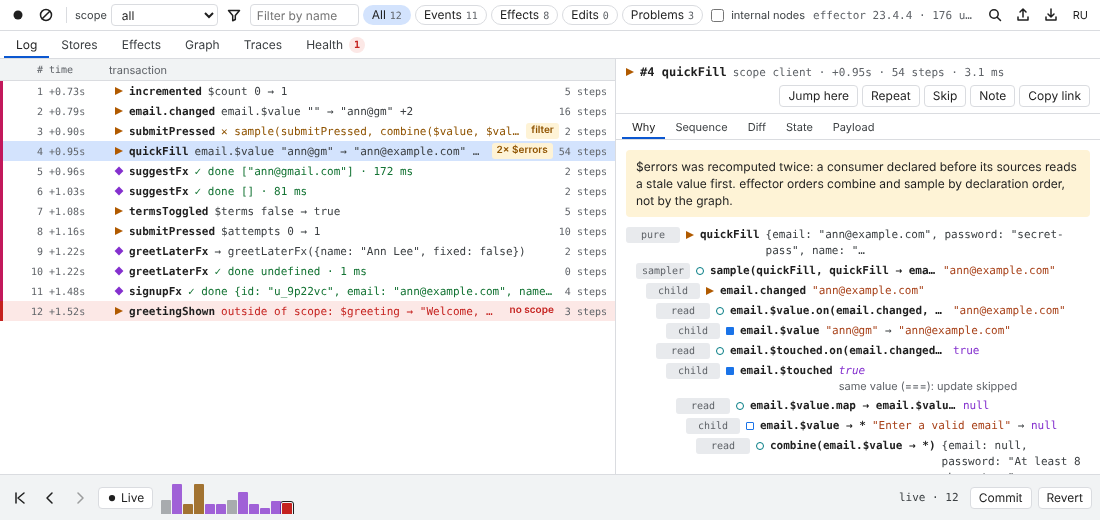Click the triangle icon in #4 quickFill header
Screen dimensions: 1100x520
coord(629,72)
